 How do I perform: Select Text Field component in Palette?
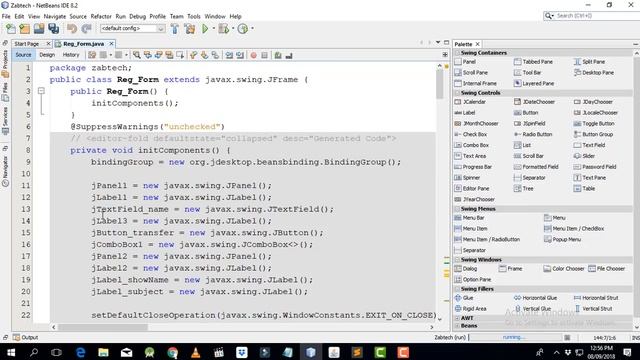click(x=589, y=145)
